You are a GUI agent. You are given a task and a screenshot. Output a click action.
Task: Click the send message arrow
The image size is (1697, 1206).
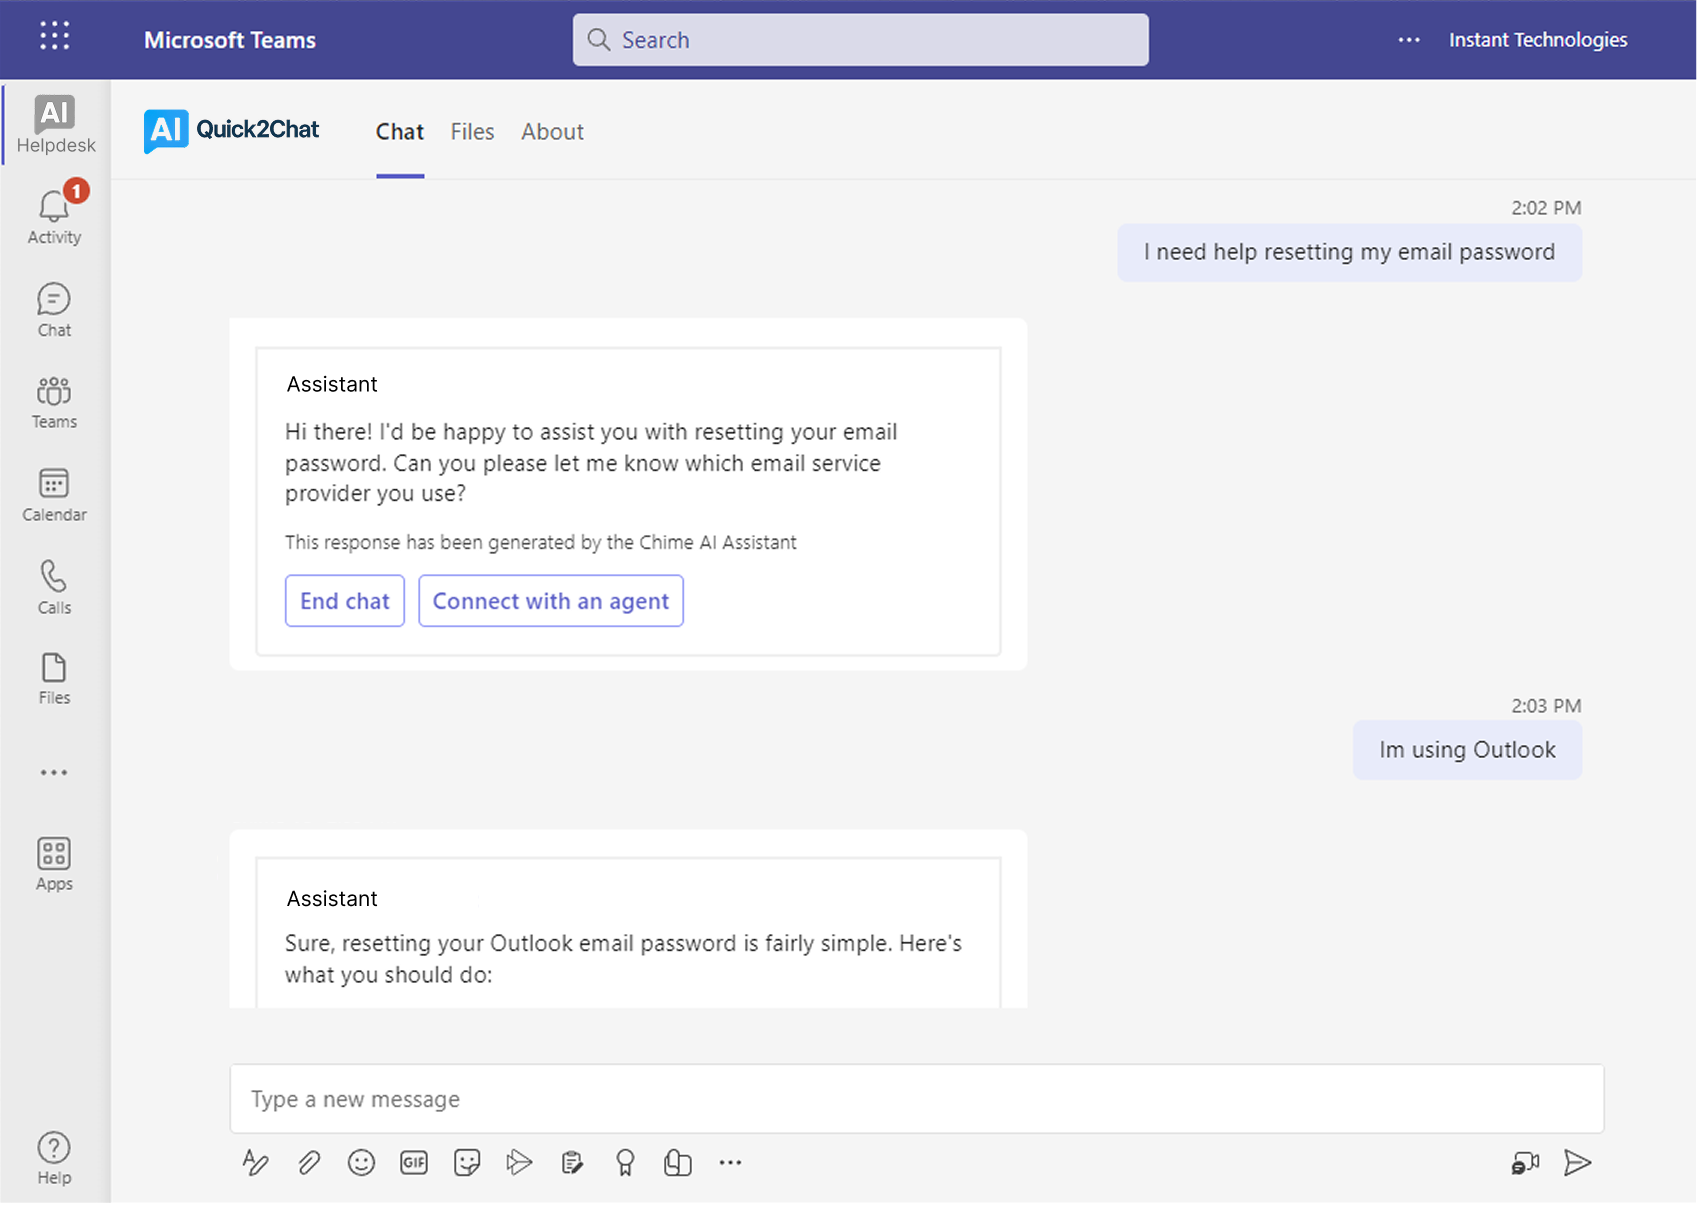(1577, 1162)
